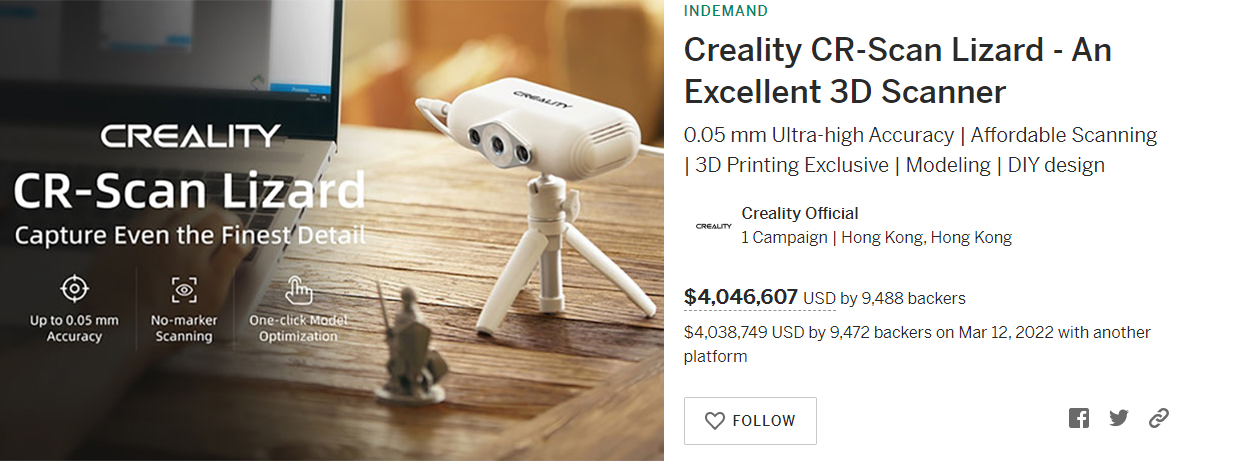Click the heart icon in Follow button
Screen dimensions: 1239x461
pos(714,421)
